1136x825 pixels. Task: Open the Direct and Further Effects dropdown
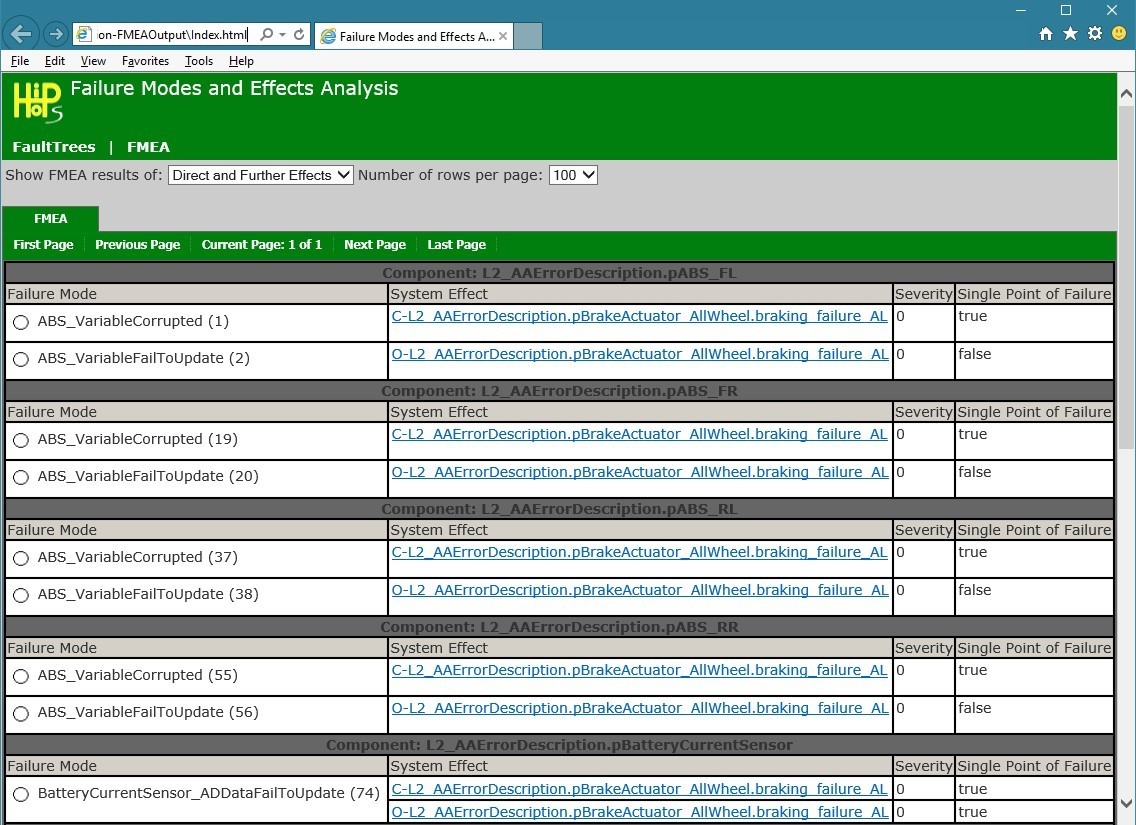[x=261, y=175]
